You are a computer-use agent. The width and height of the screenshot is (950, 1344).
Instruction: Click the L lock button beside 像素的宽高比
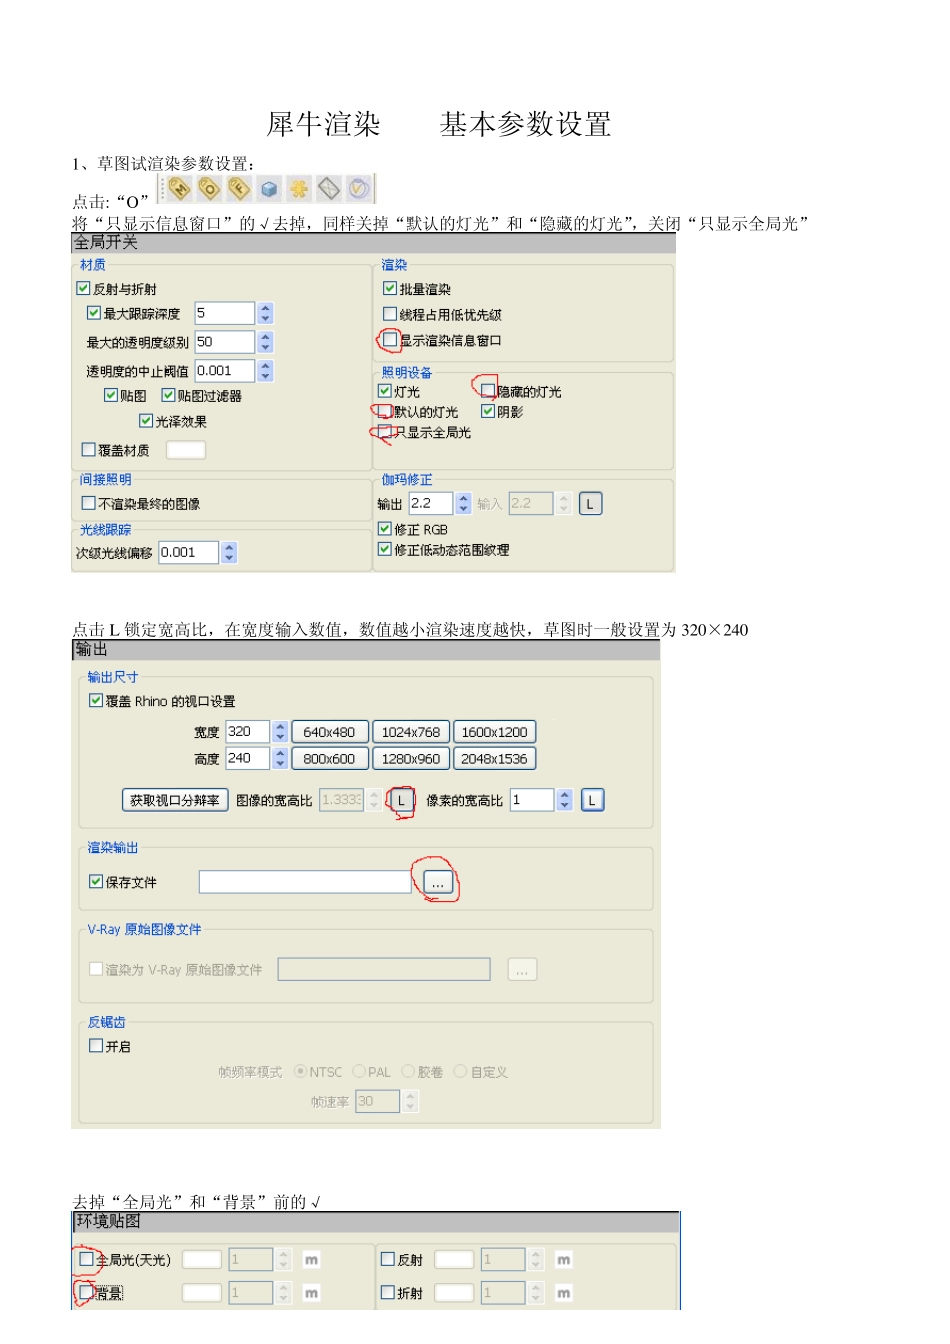click(x=592, y=800)
